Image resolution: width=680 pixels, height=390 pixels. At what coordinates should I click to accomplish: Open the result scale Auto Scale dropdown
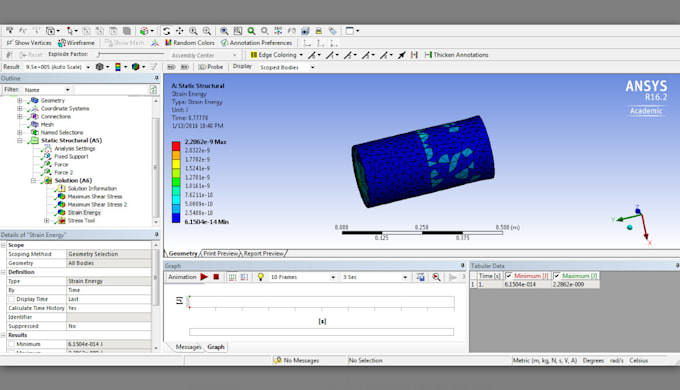tap(88, 67)
